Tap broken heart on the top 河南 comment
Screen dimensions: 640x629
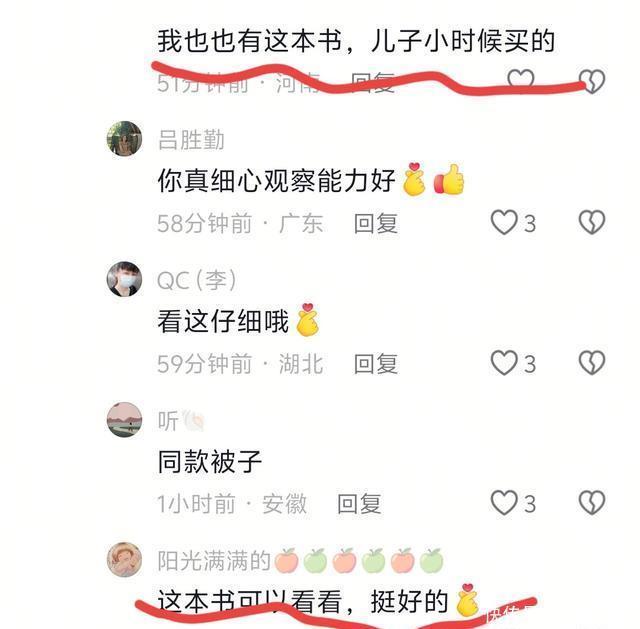click(x=592, y=81)
